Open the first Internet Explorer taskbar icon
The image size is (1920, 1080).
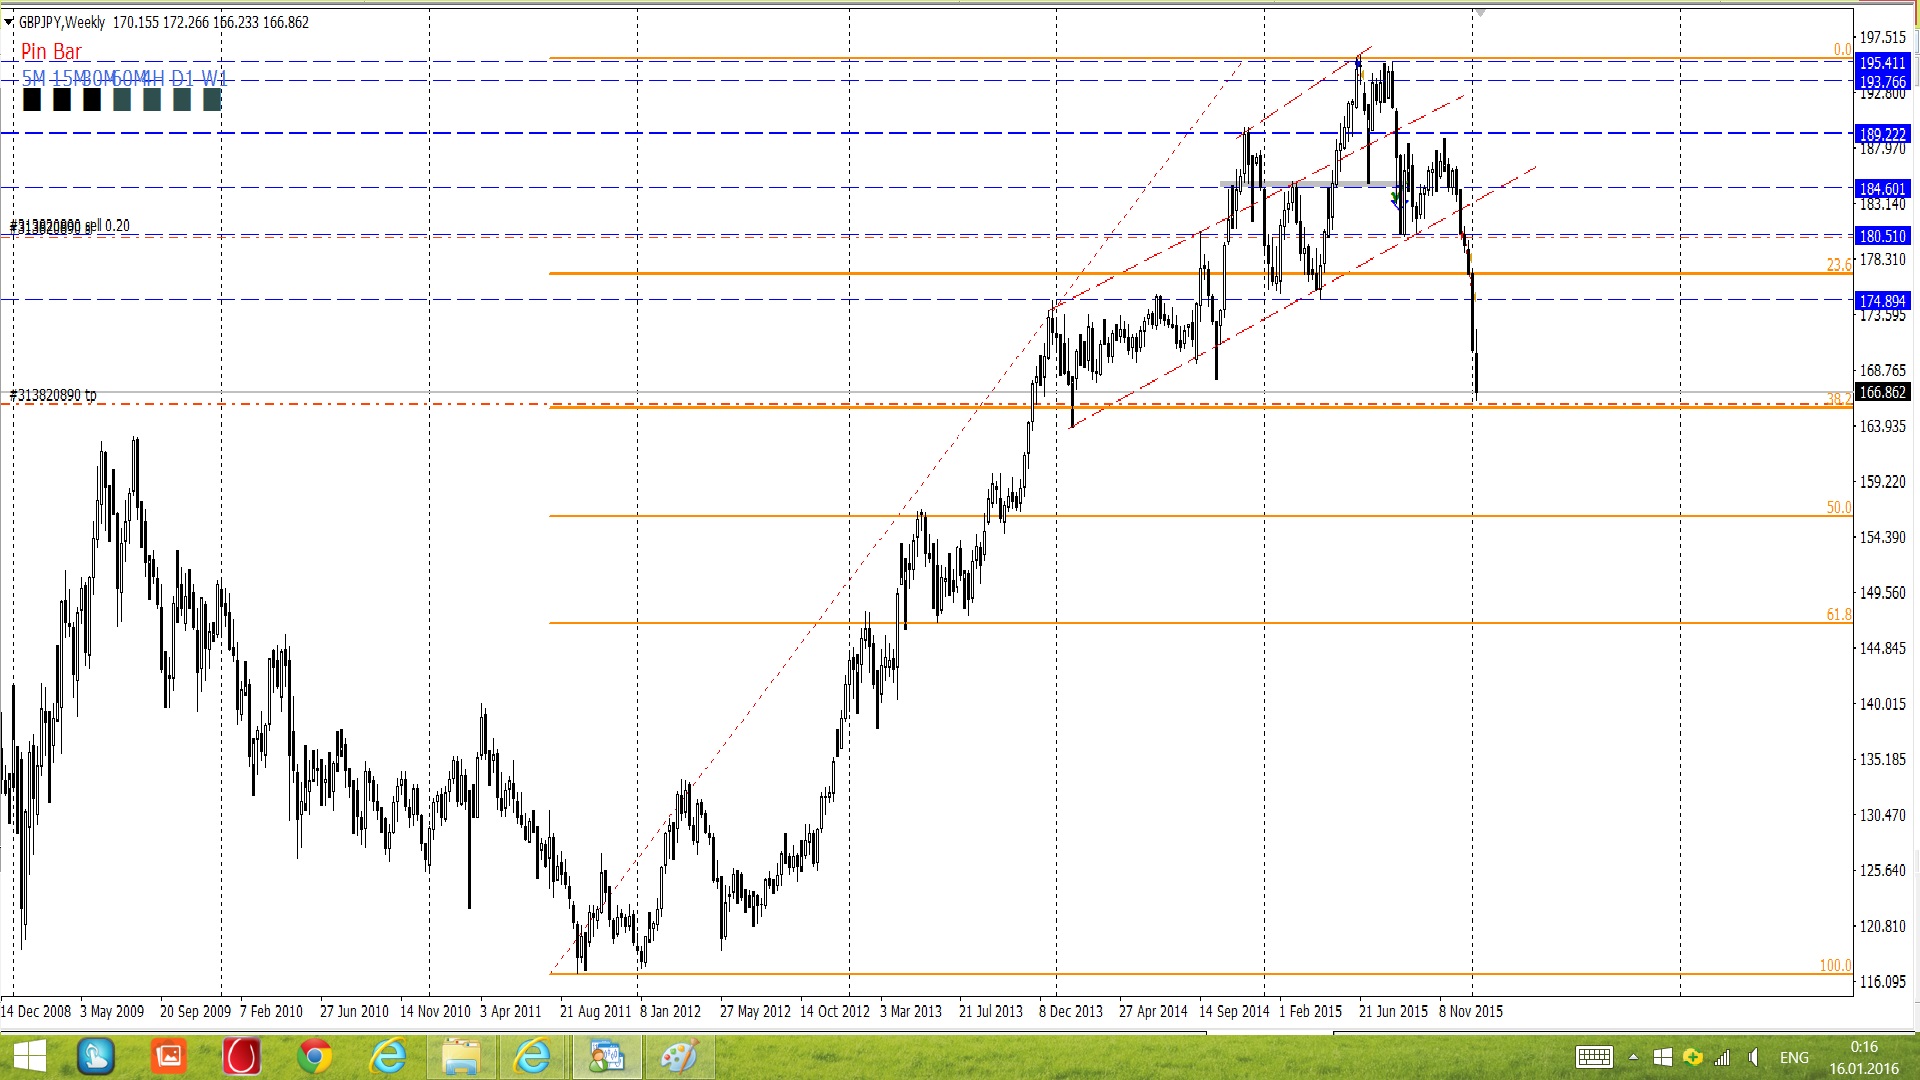click(387, 1057)
